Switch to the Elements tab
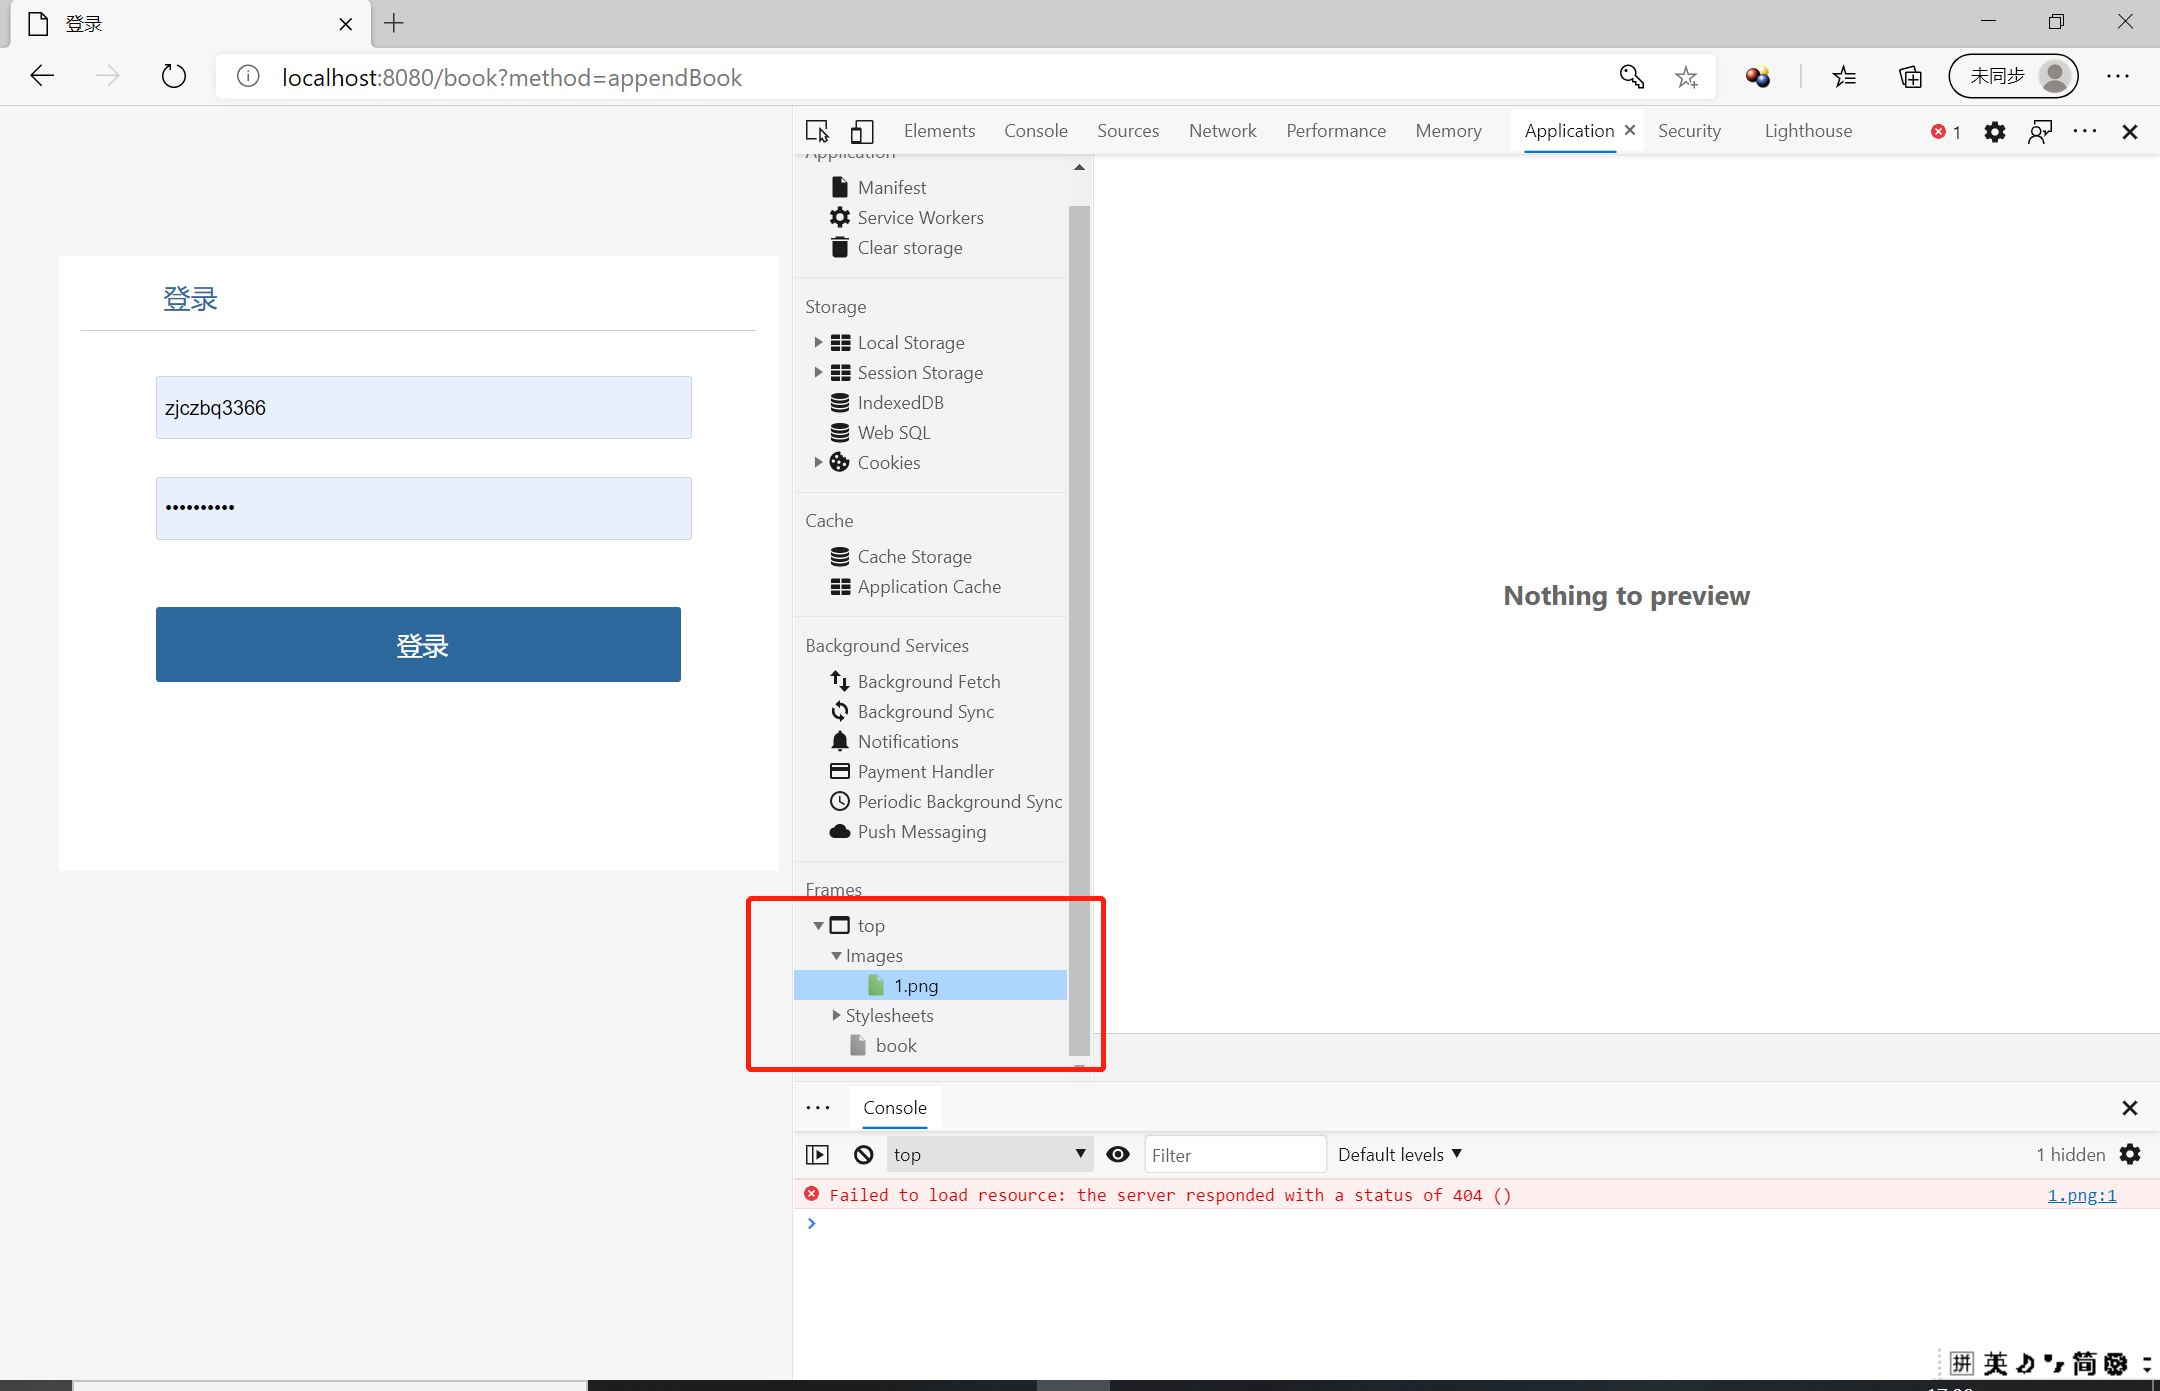The width and height of the screenshot is (2160, 1391). [939, 131]
